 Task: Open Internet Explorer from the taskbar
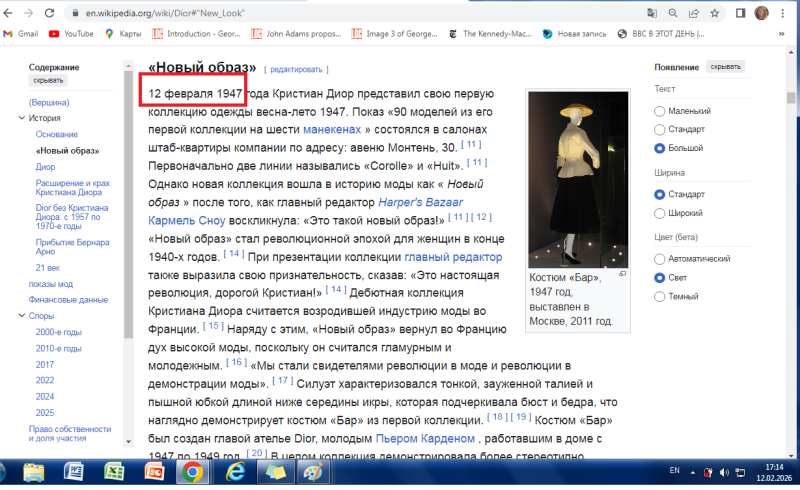(235, 471)
